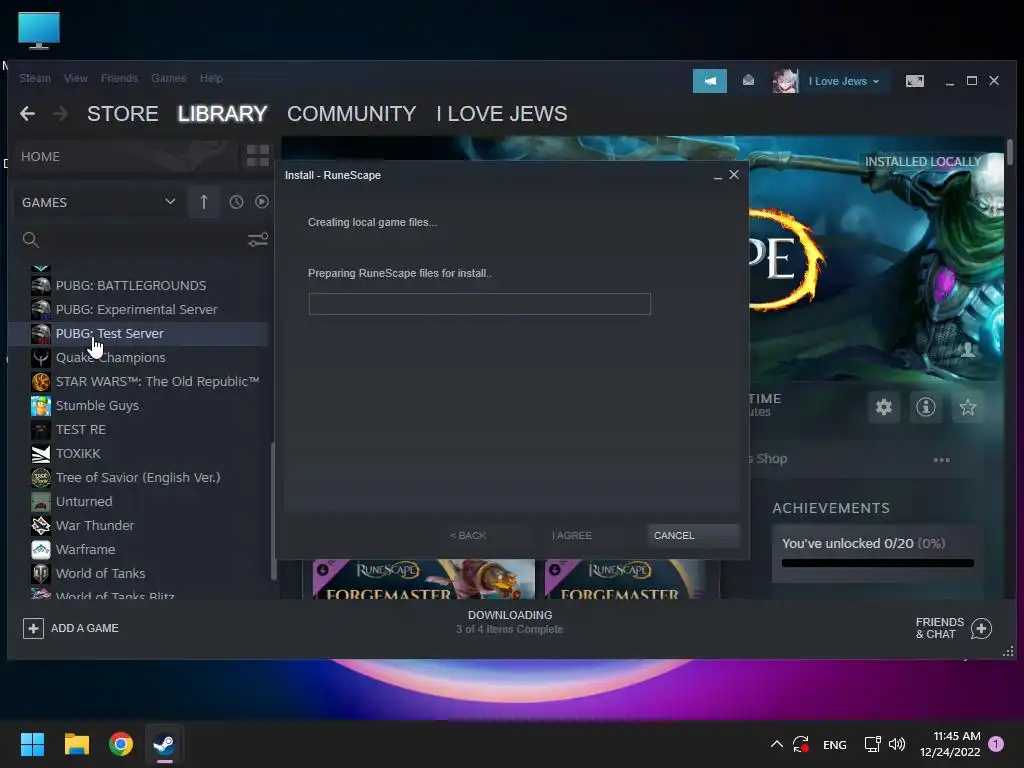Show ready to play games icon

tap(262, 202)
